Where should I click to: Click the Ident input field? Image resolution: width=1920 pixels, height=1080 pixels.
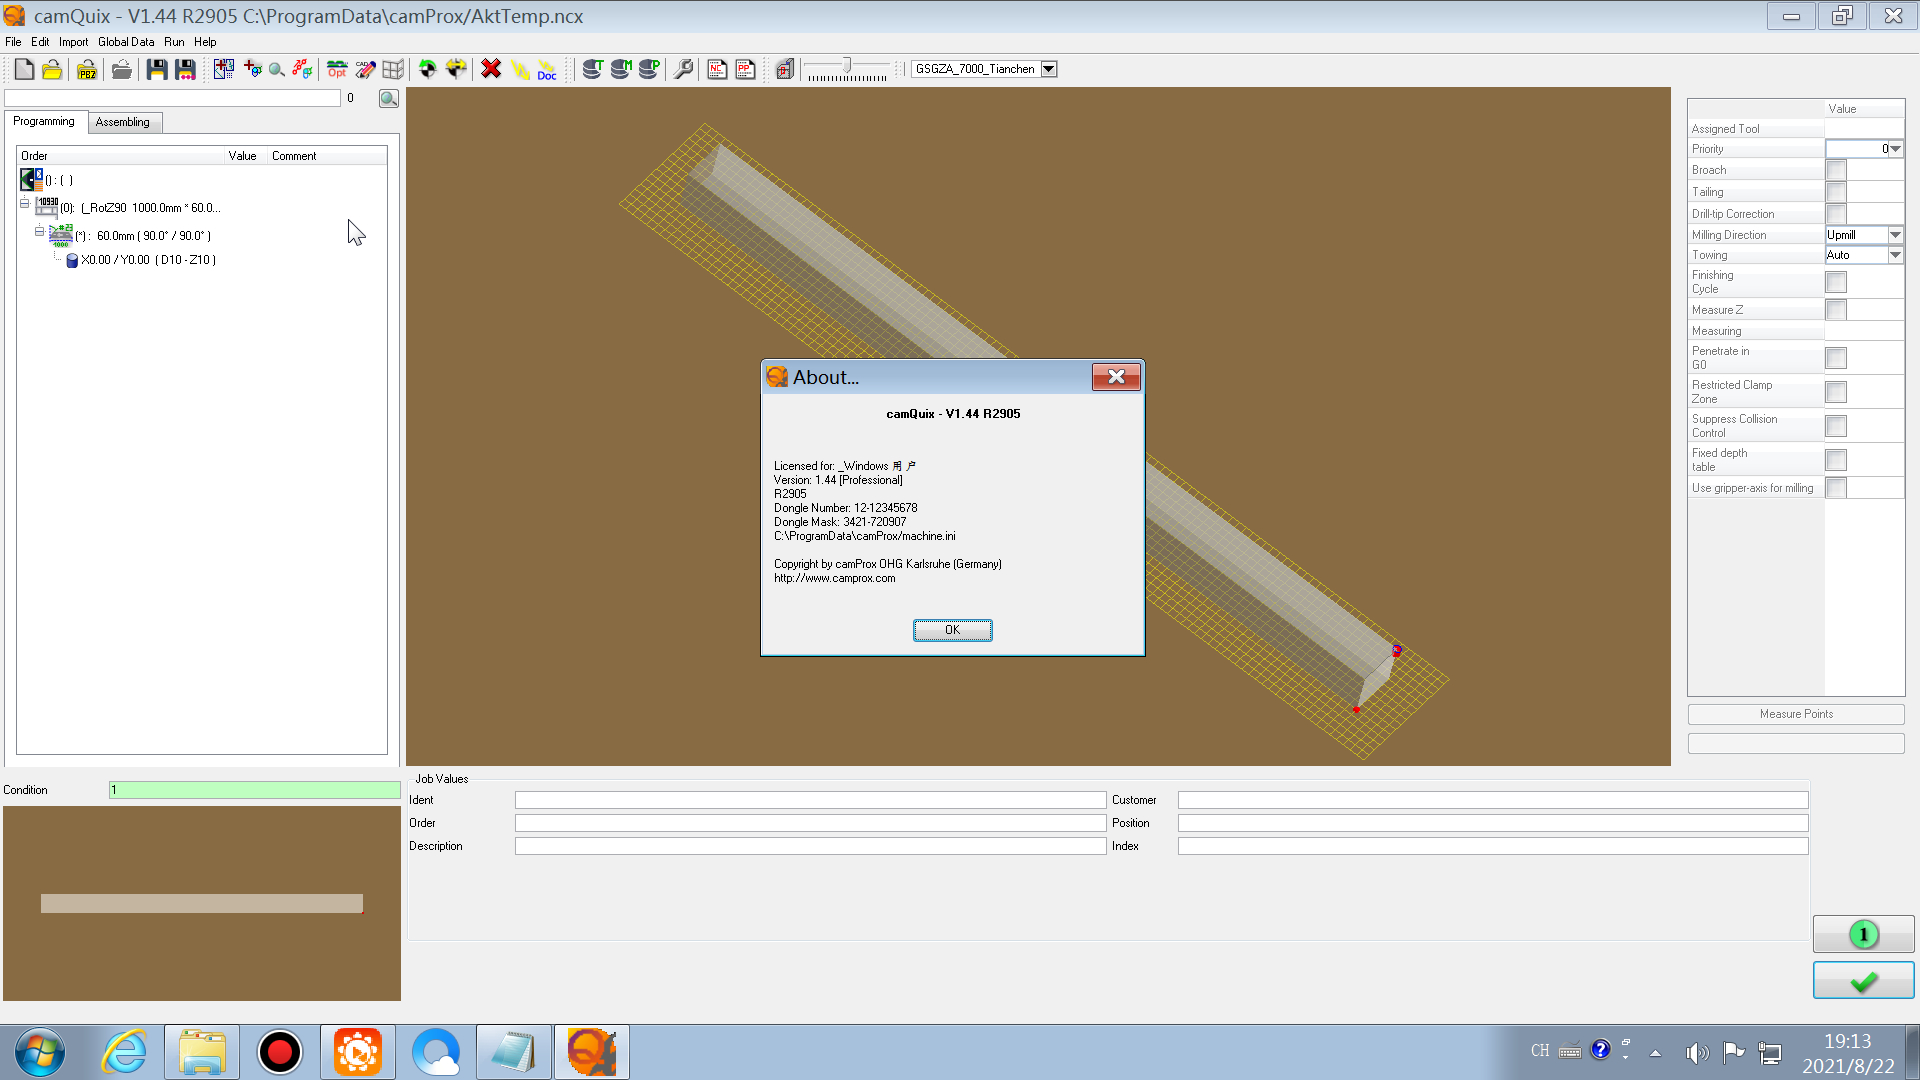(810, 800)
